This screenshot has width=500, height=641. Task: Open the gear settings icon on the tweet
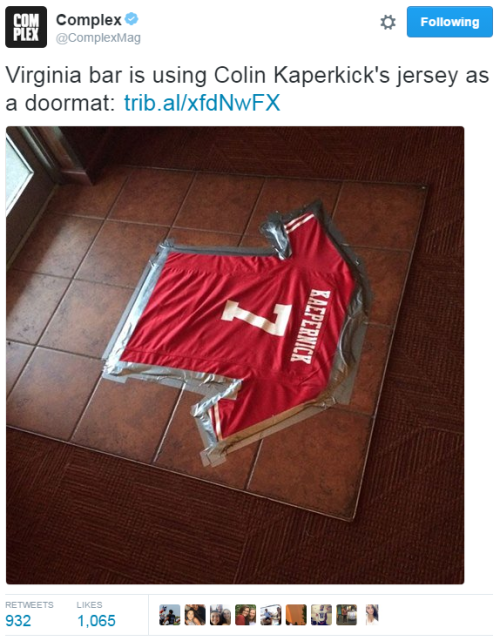(x=388, y=22)
